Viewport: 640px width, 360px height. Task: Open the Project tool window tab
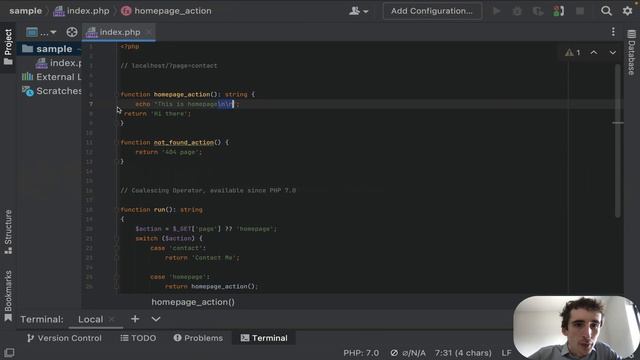[8, 47]
